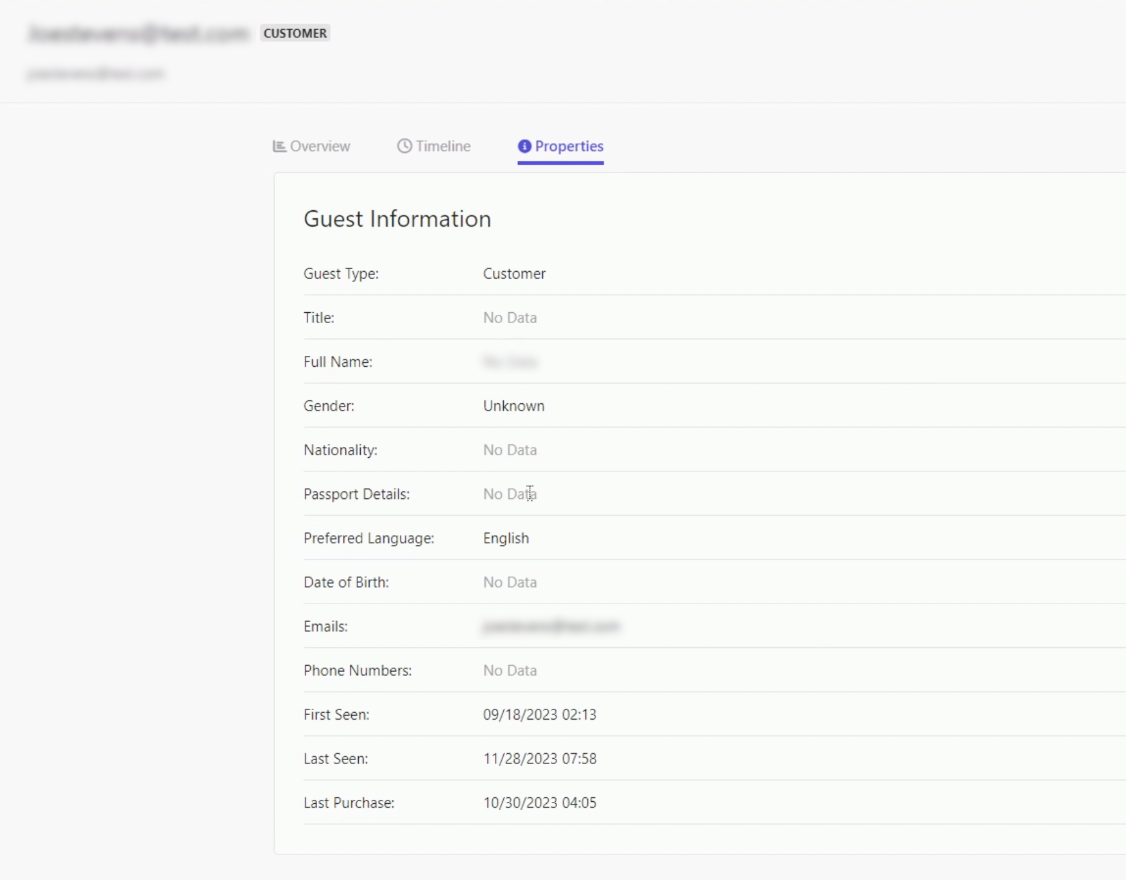Click the Phone Numbers No Data field
Image resolution: width=1126 pixels, height=880 pixels.
point(509,670)
